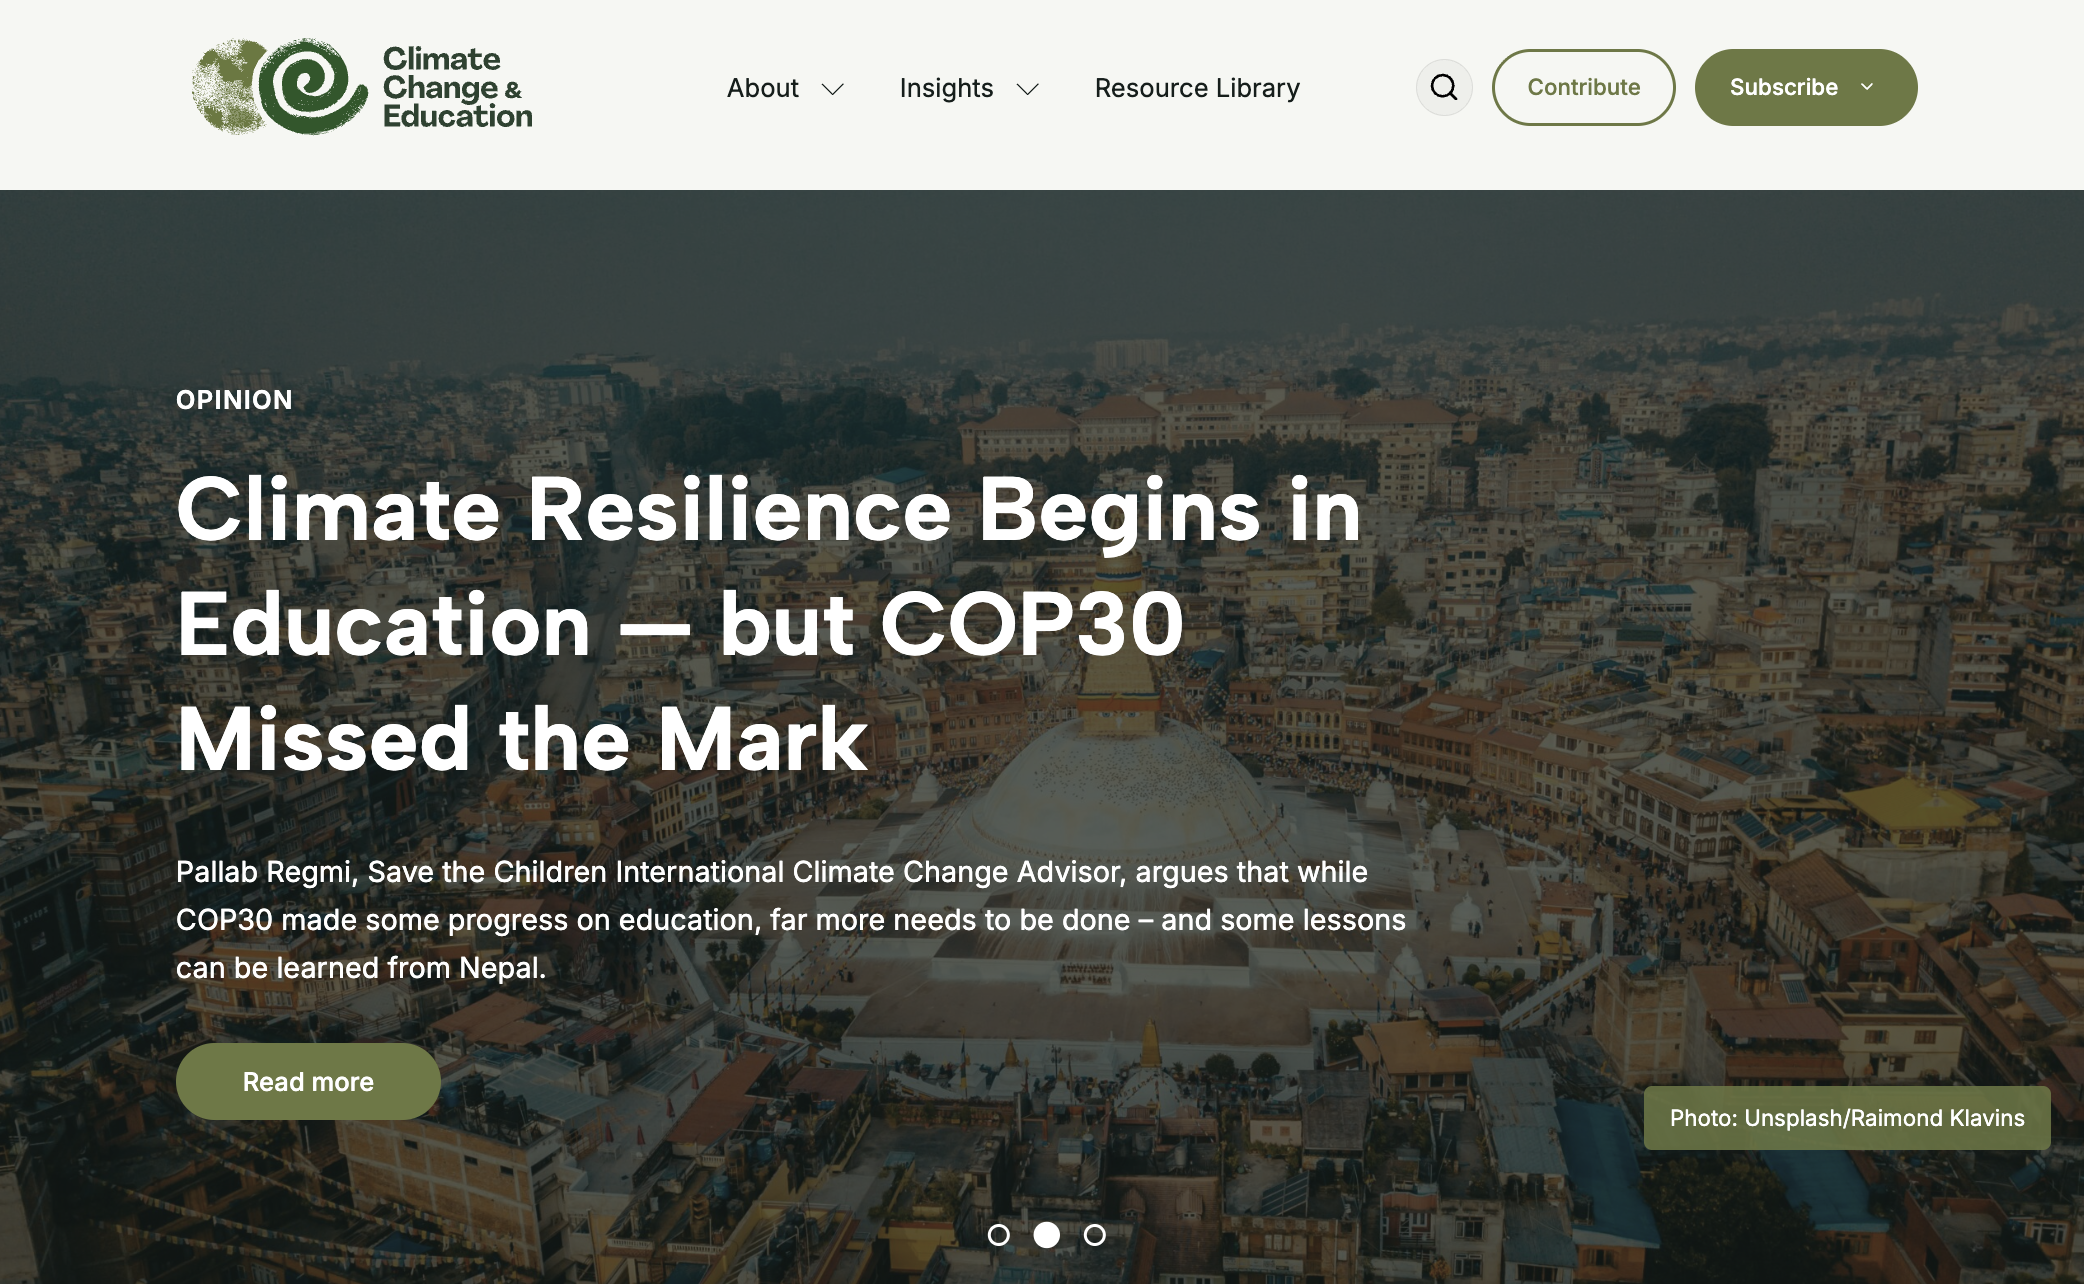Click the Read more button
The height and width of the screenshot is (1284, 2084).
coord(308,1082)
